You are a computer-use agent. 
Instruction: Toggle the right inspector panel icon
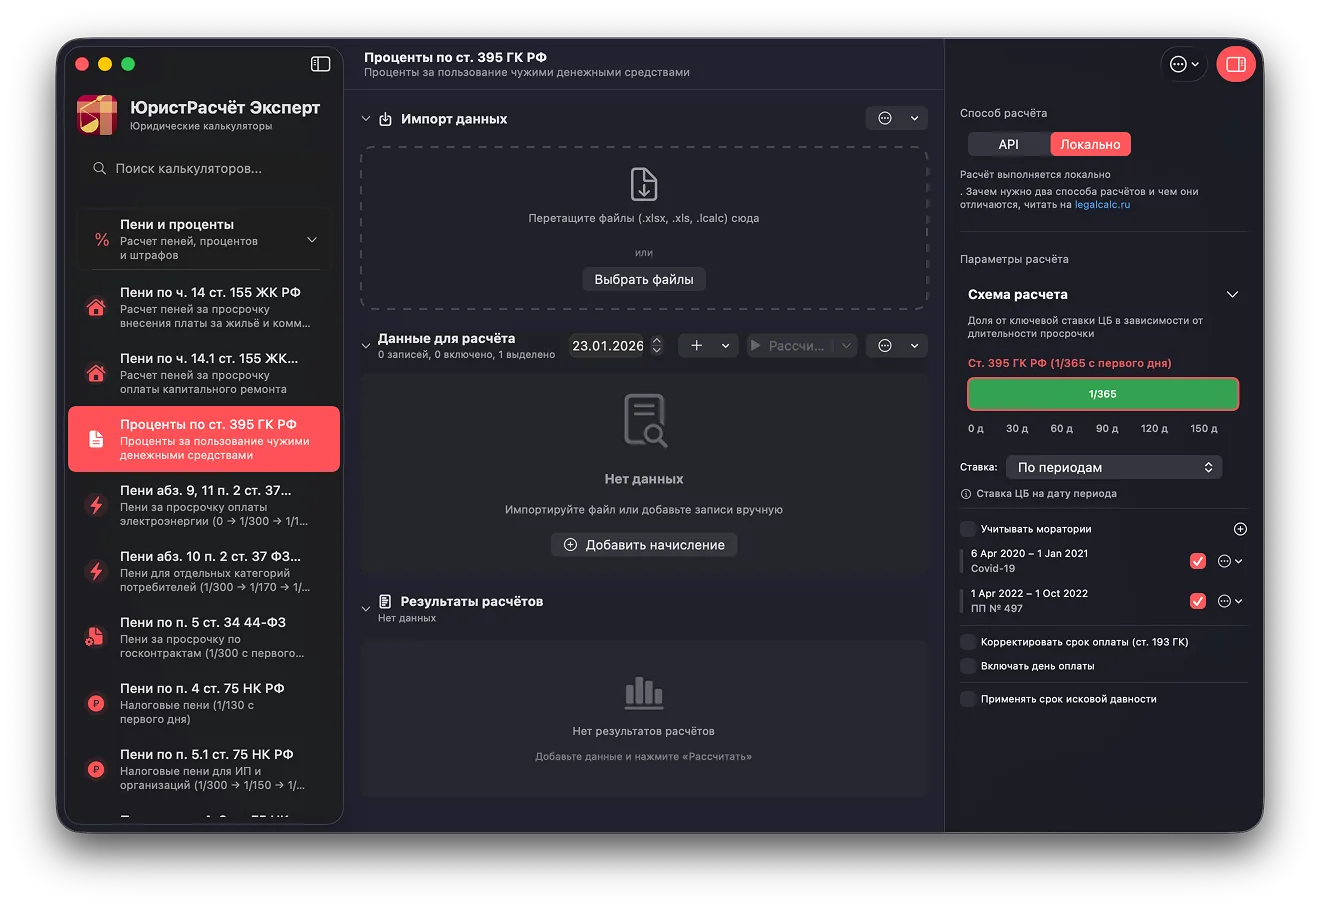1236,64
